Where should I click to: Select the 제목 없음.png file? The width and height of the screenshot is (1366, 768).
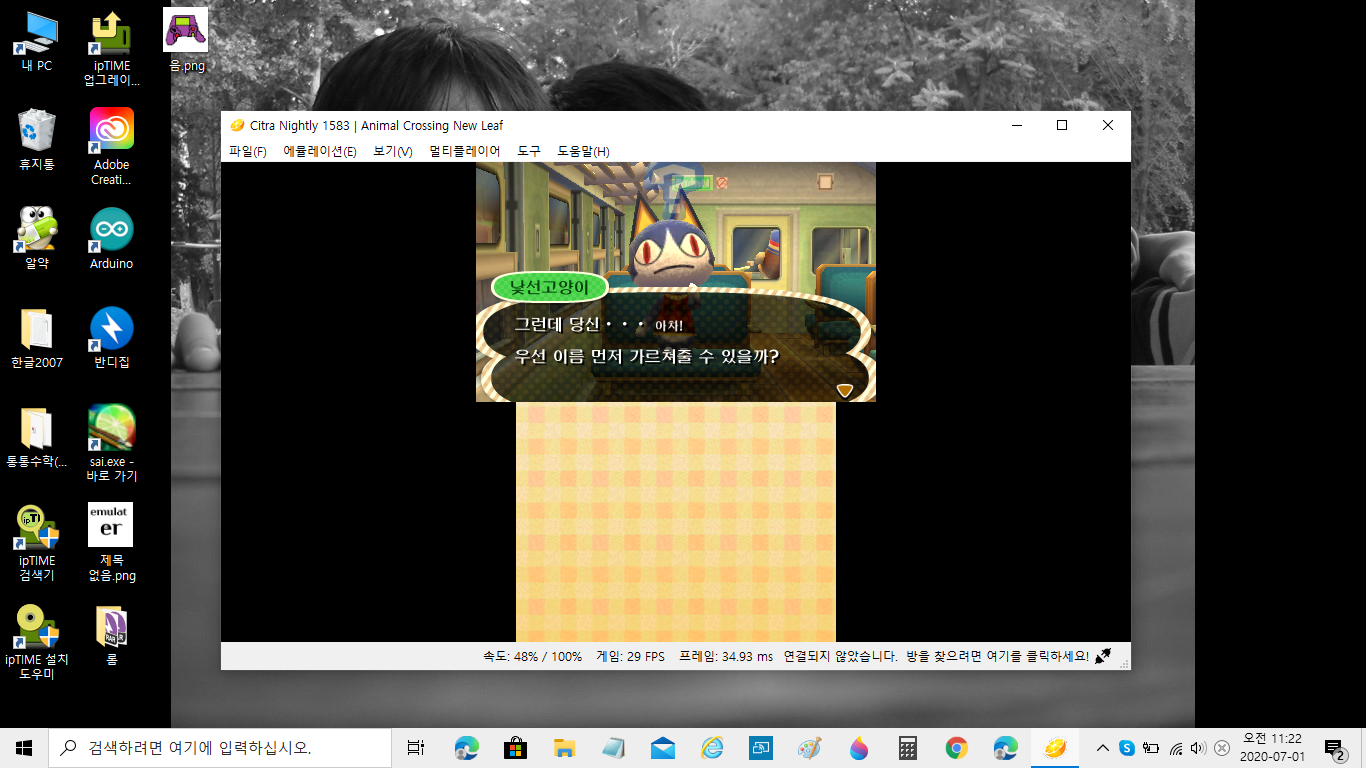click(x=111, y=542)
